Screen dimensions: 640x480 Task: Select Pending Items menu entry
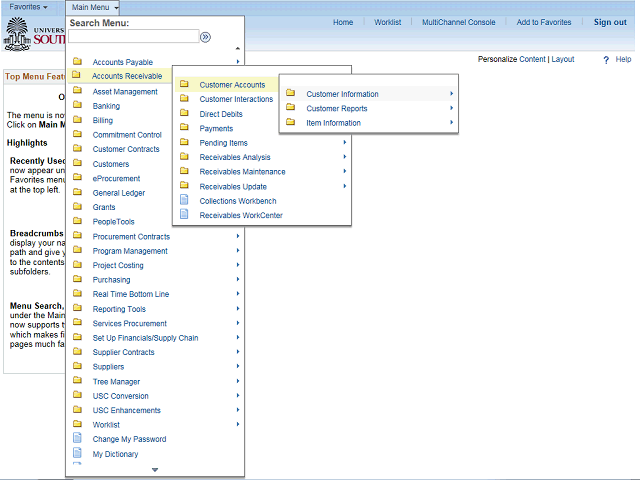[223, 143]
